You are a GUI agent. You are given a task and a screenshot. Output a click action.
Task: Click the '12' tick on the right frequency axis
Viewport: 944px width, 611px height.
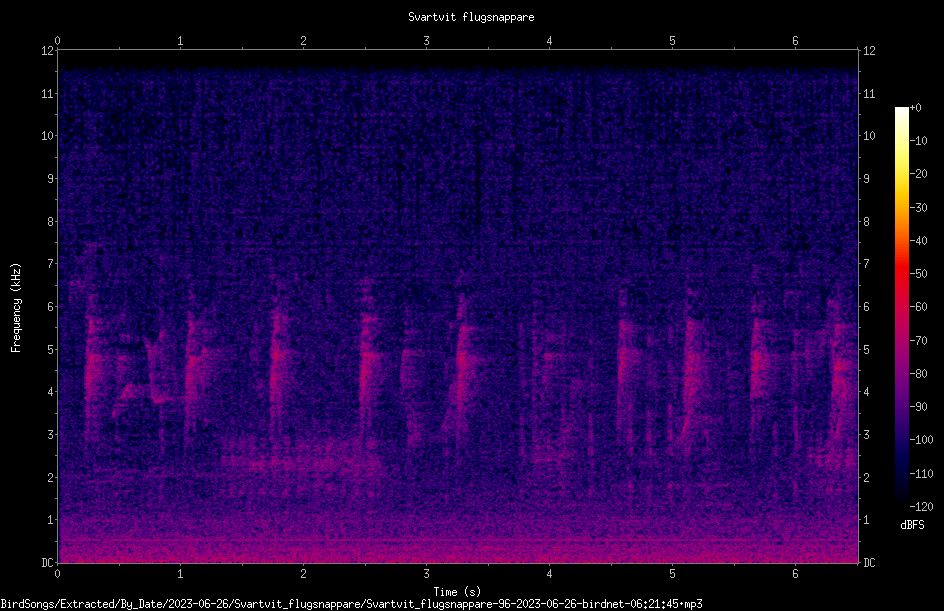(869, 51)
